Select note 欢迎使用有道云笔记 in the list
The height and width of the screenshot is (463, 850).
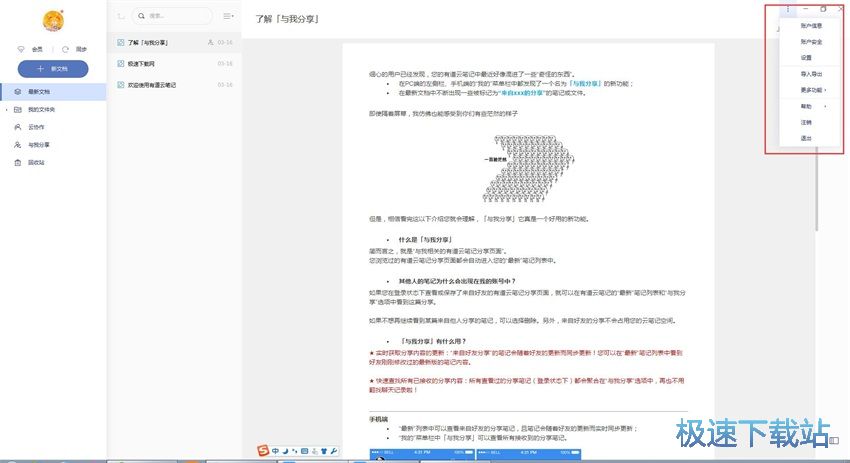point(175,85)
